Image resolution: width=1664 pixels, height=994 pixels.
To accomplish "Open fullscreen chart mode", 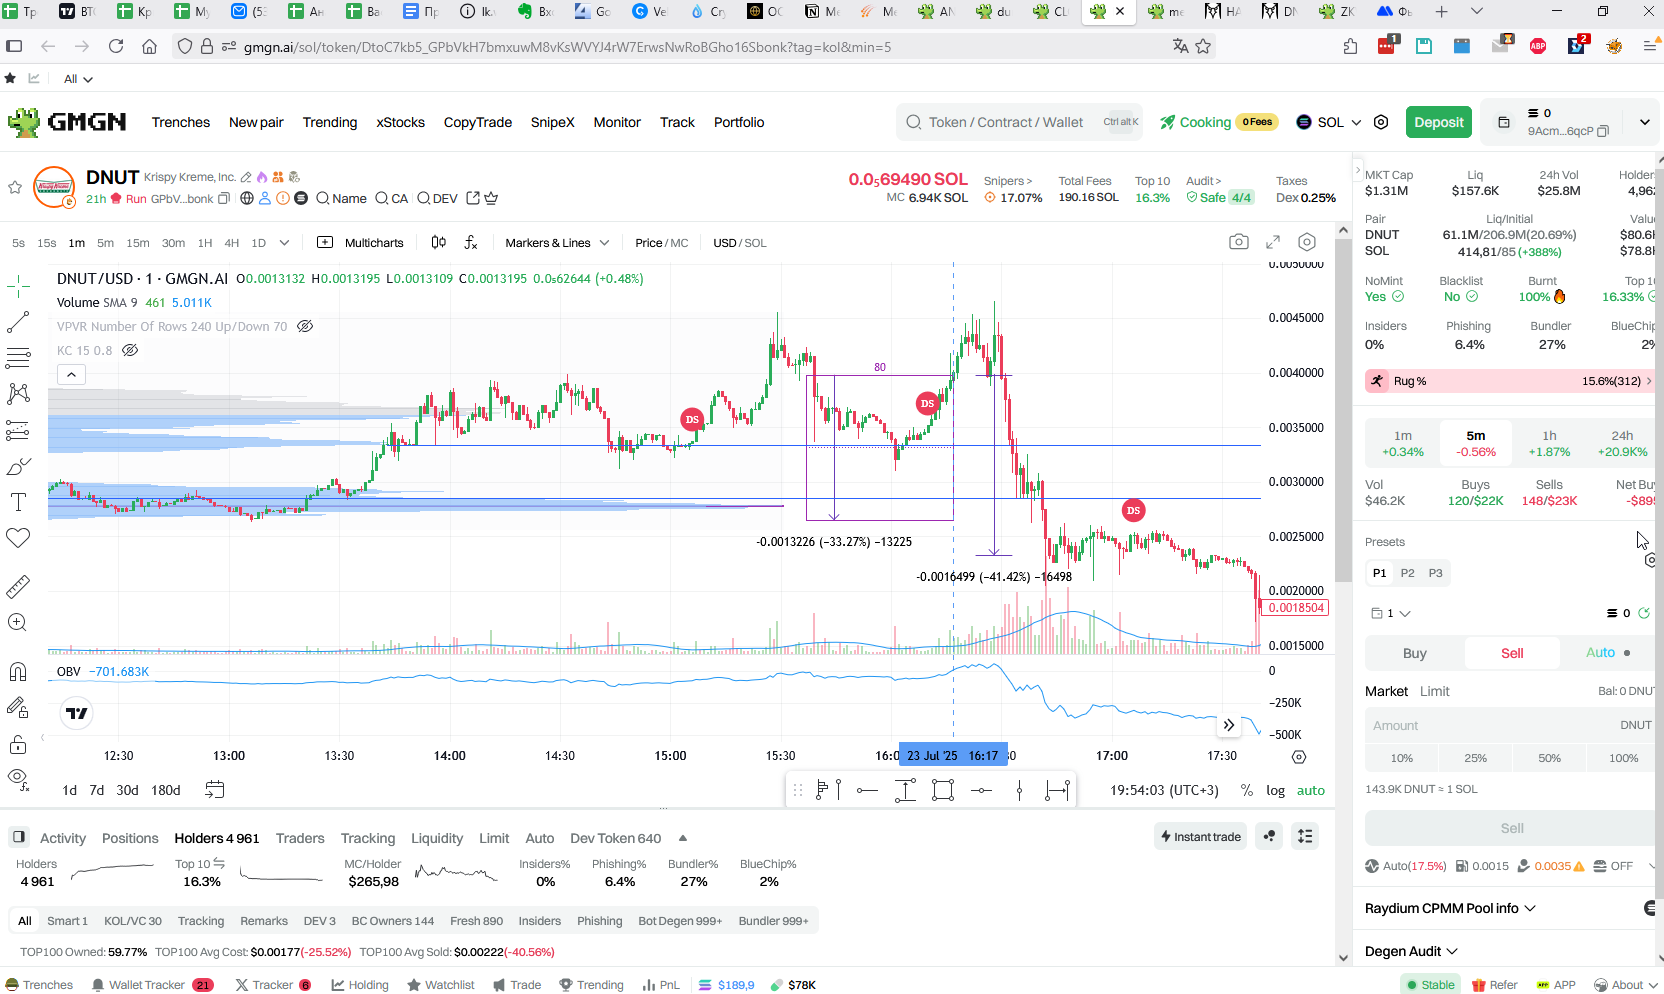I will click(x=1273, y=242).
